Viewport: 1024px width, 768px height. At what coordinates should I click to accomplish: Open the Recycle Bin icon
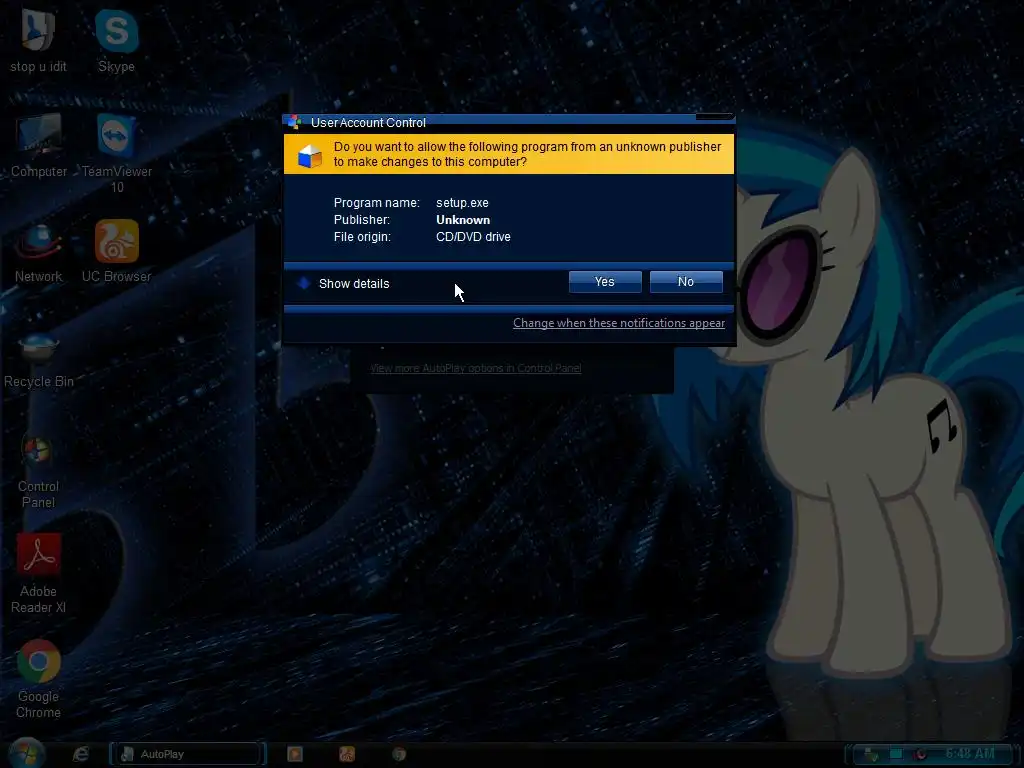pyautogui.click(x=39, y=360)
